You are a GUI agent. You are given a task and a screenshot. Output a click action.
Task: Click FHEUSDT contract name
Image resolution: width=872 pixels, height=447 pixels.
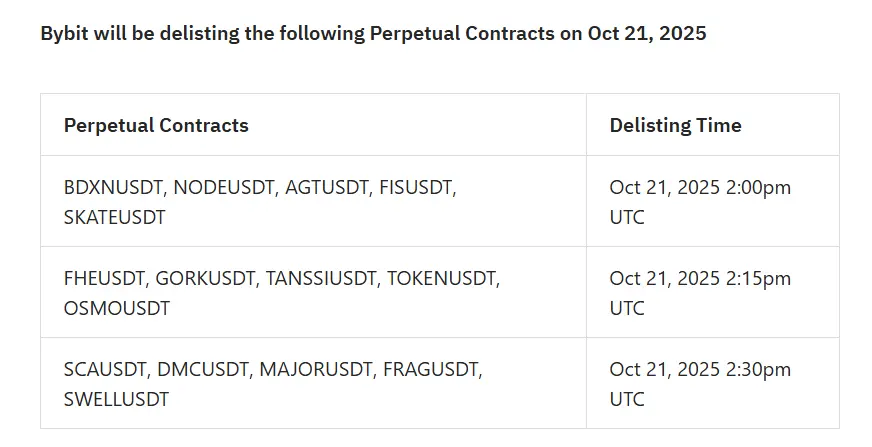click(x=104, y=278)
